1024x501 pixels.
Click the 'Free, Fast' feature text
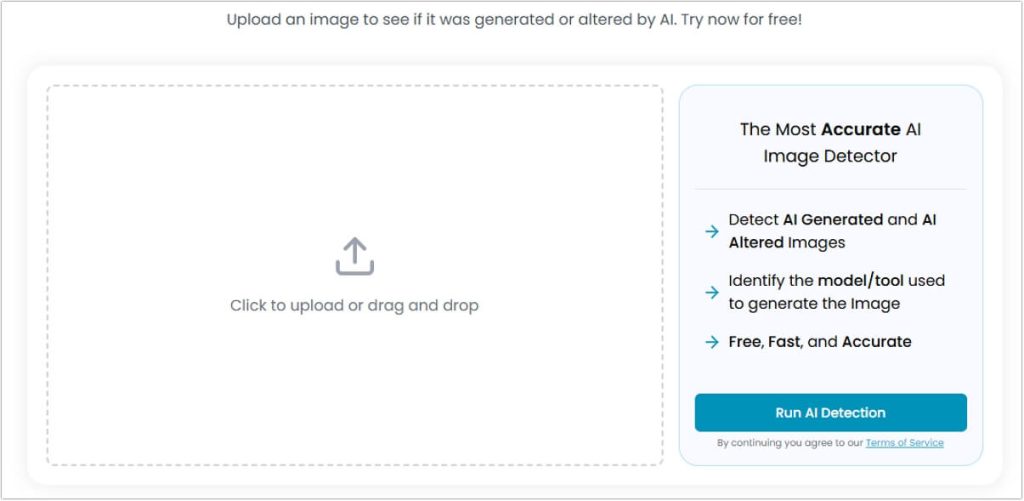click(764, 342)
